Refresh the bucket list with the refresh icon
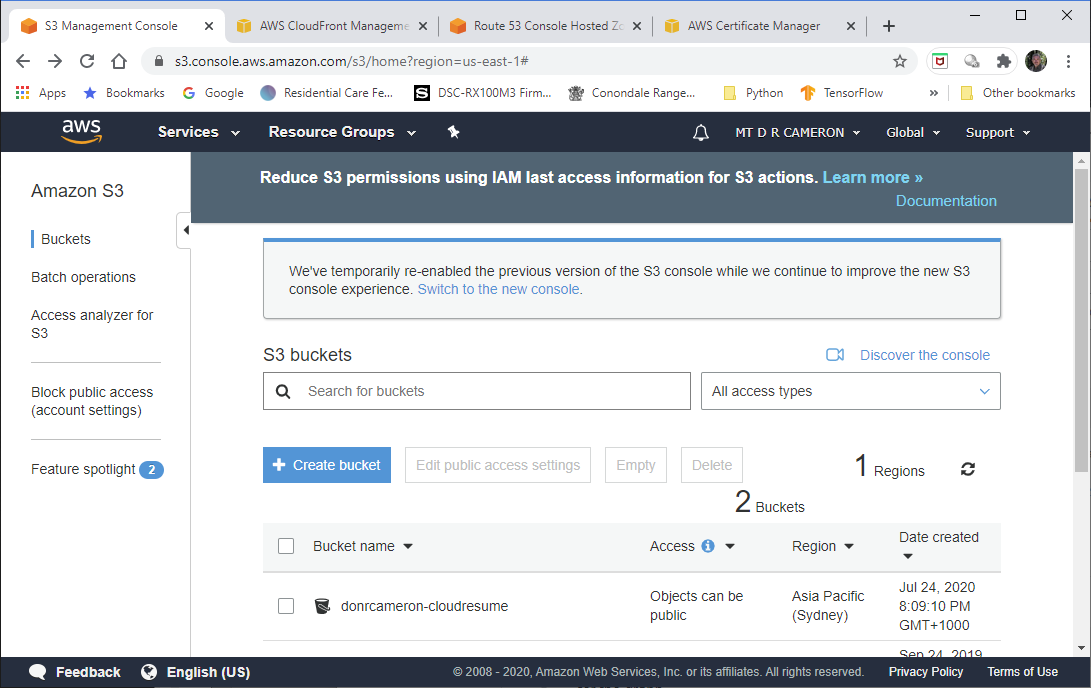The image size is (1091, 688). 968,469
